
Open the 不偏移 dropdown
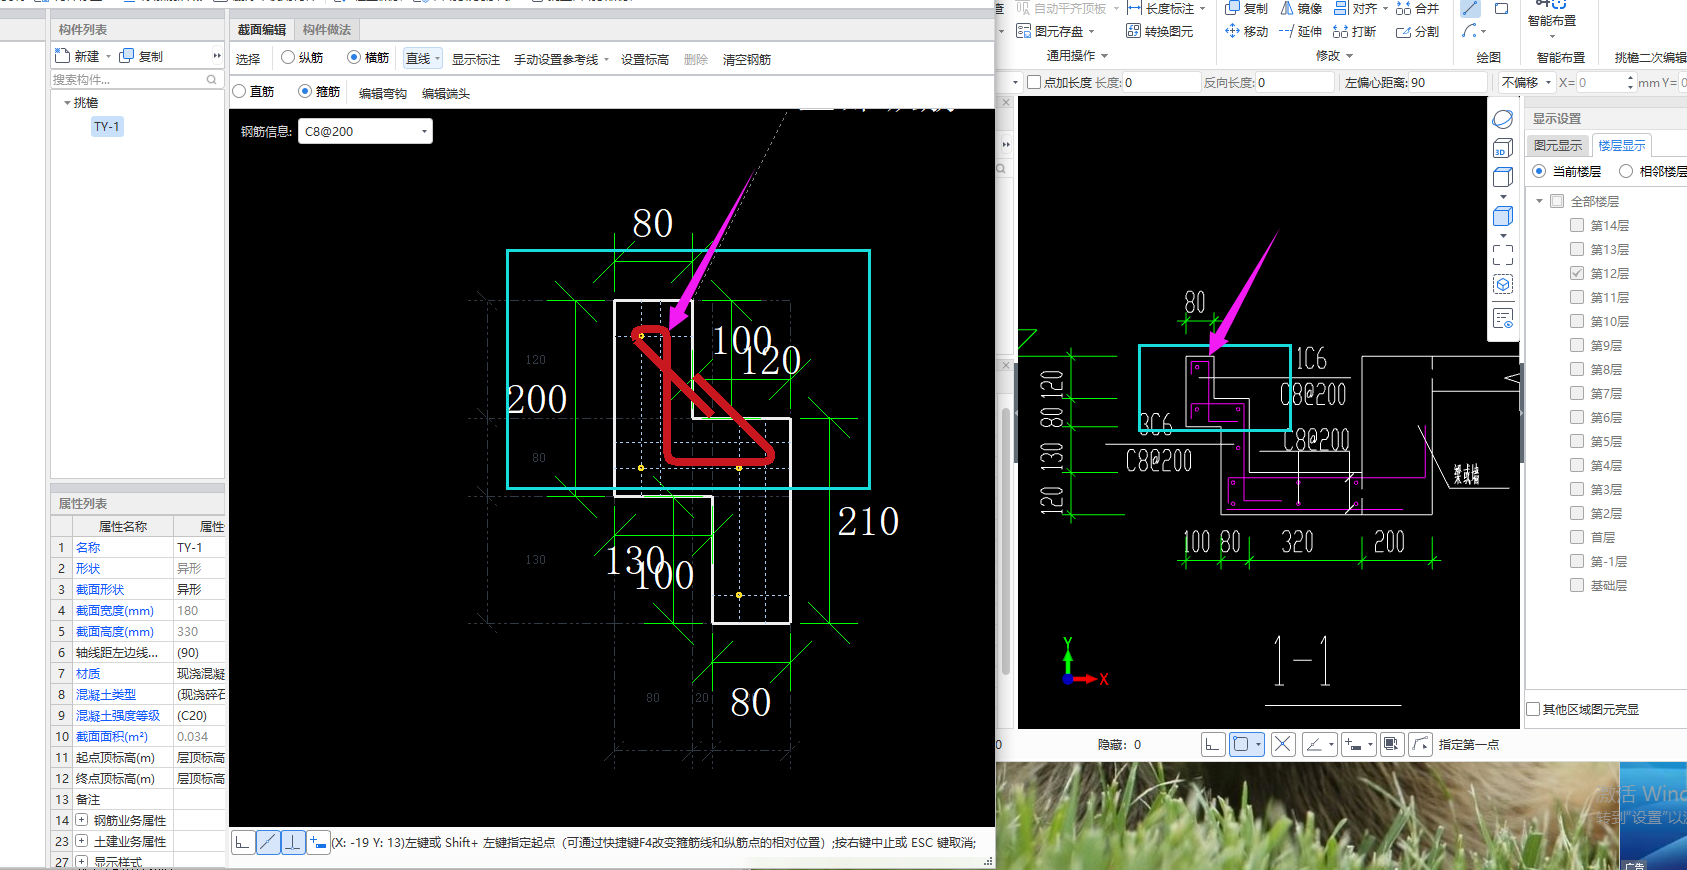click(x=1526, y=82)
